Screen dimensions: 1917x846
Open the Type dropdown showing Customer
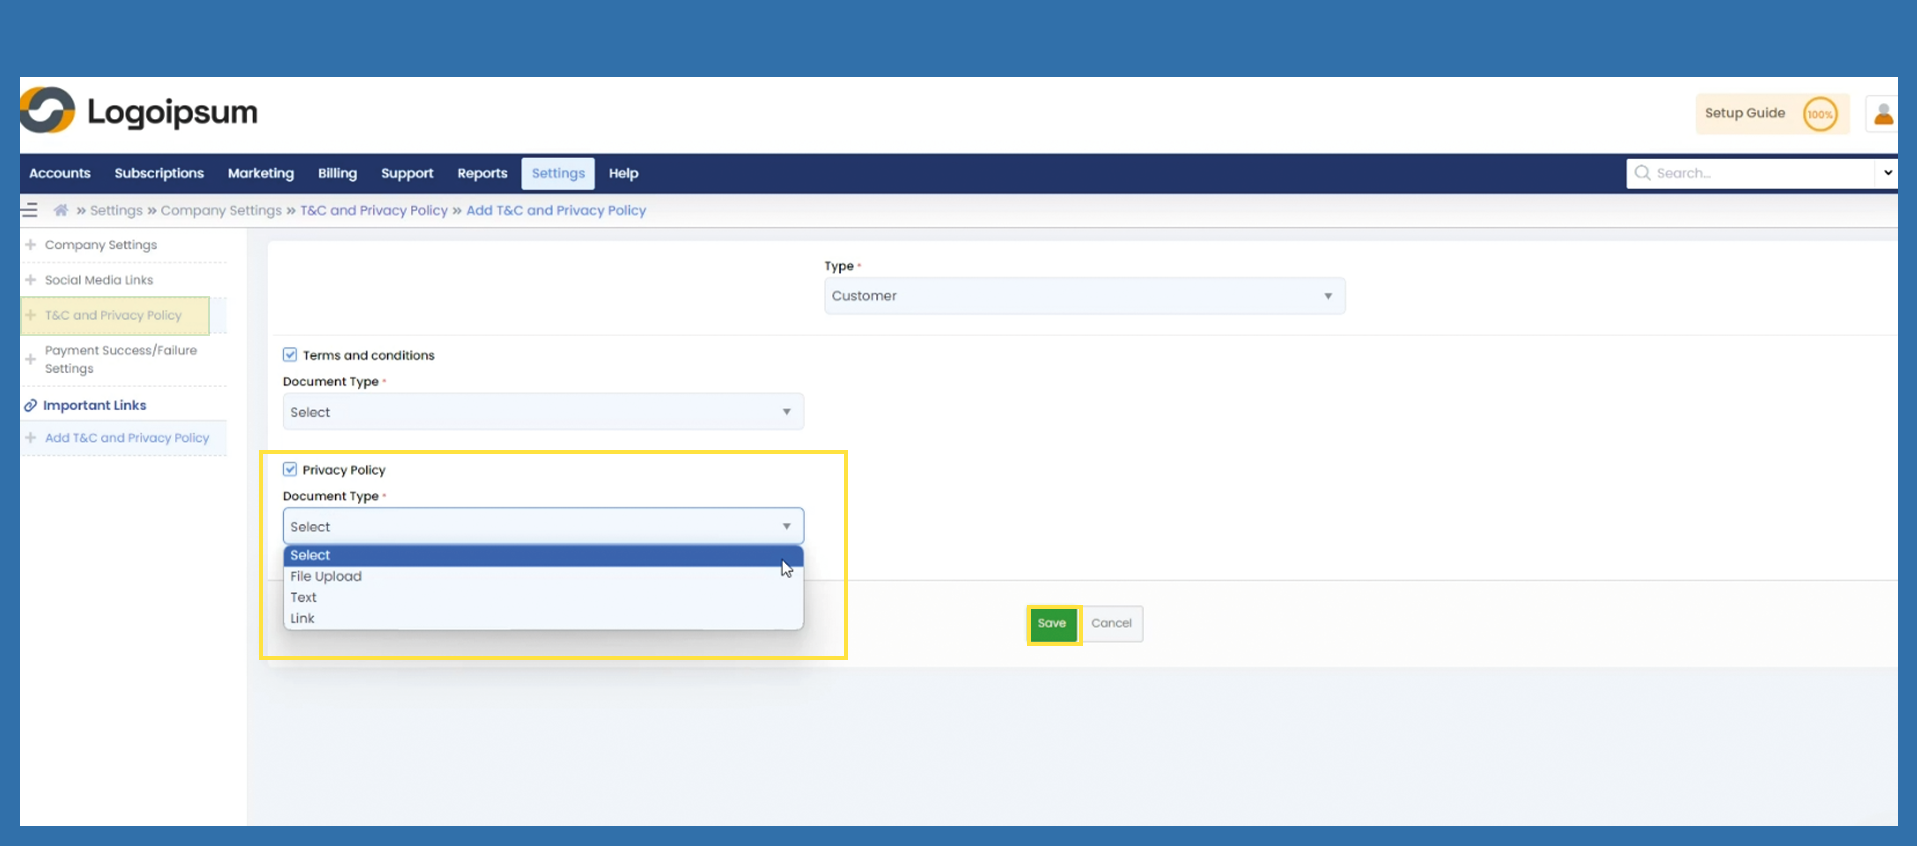pos(1084,296)
